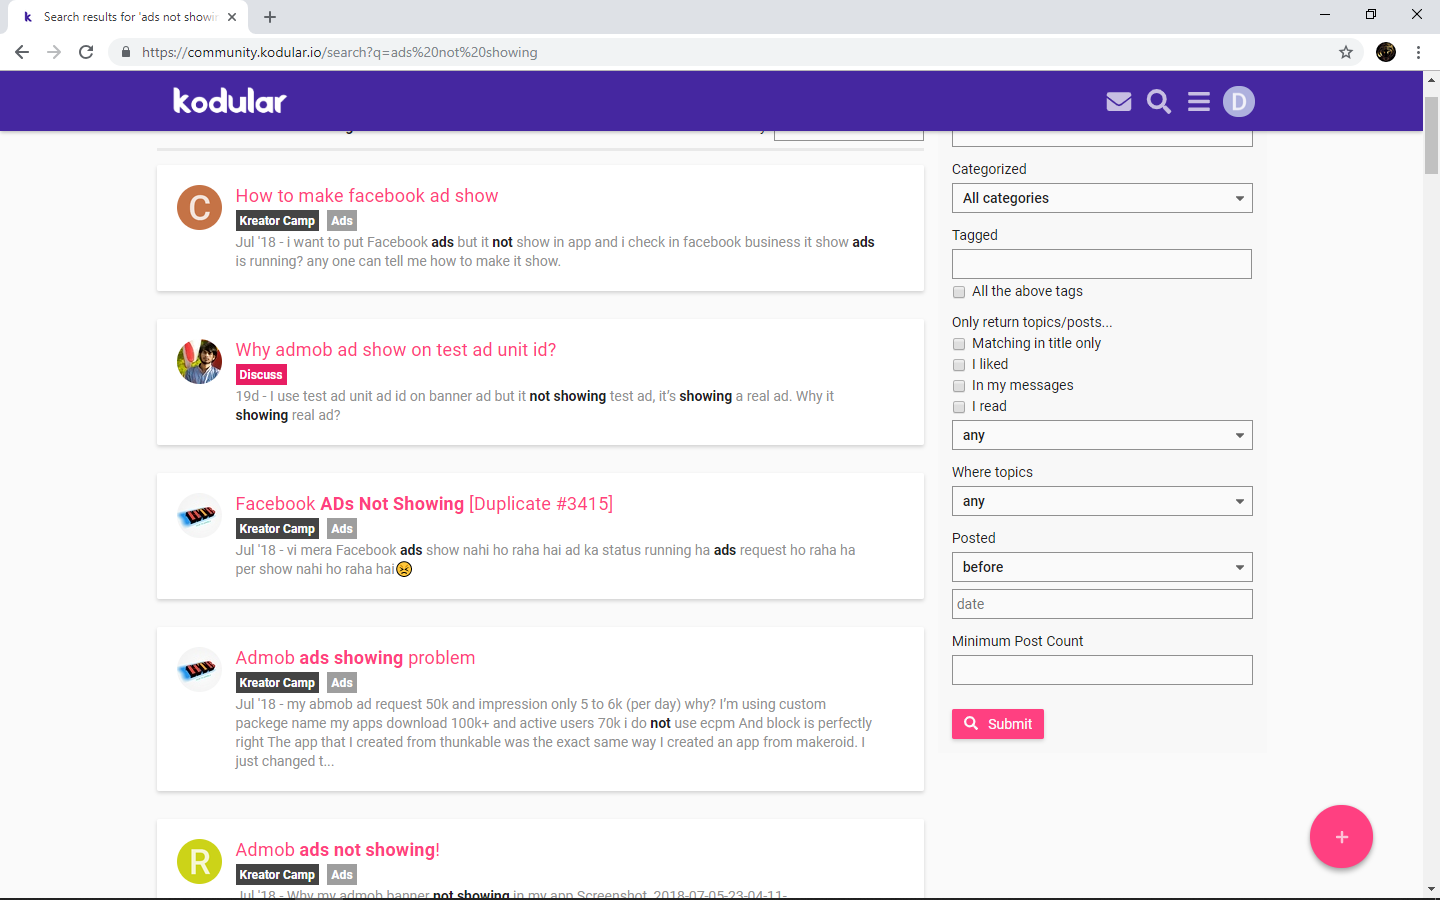The height and width of the screenshot is (900, 1440).
Task: Click the pink plus button to create topic
Action: pos(1341,836)
